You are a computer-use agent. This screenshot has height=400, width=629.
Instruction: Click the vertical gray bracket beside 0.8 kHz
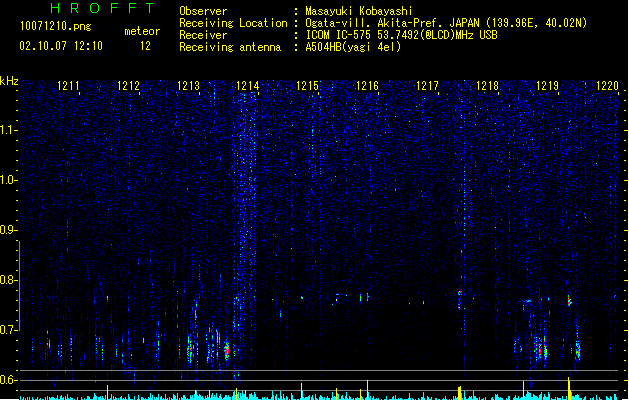click(19, 286)
